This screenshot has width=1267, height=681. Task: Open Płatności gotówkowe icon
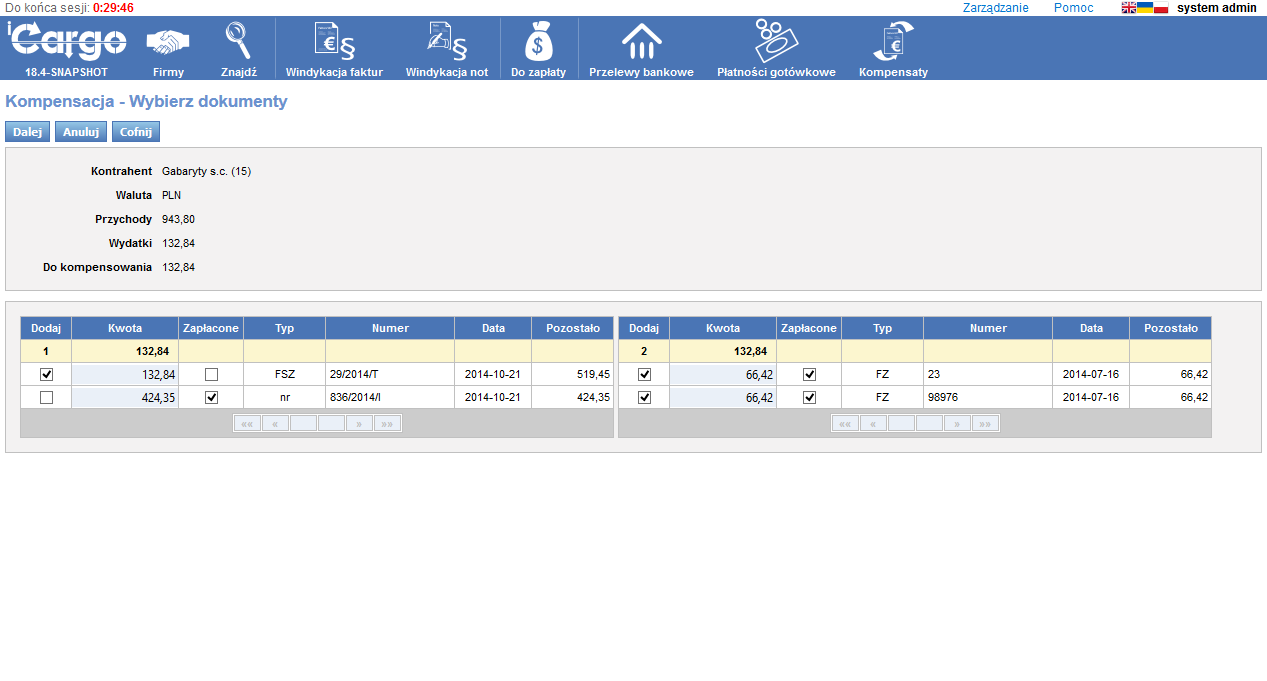(776, 42)
